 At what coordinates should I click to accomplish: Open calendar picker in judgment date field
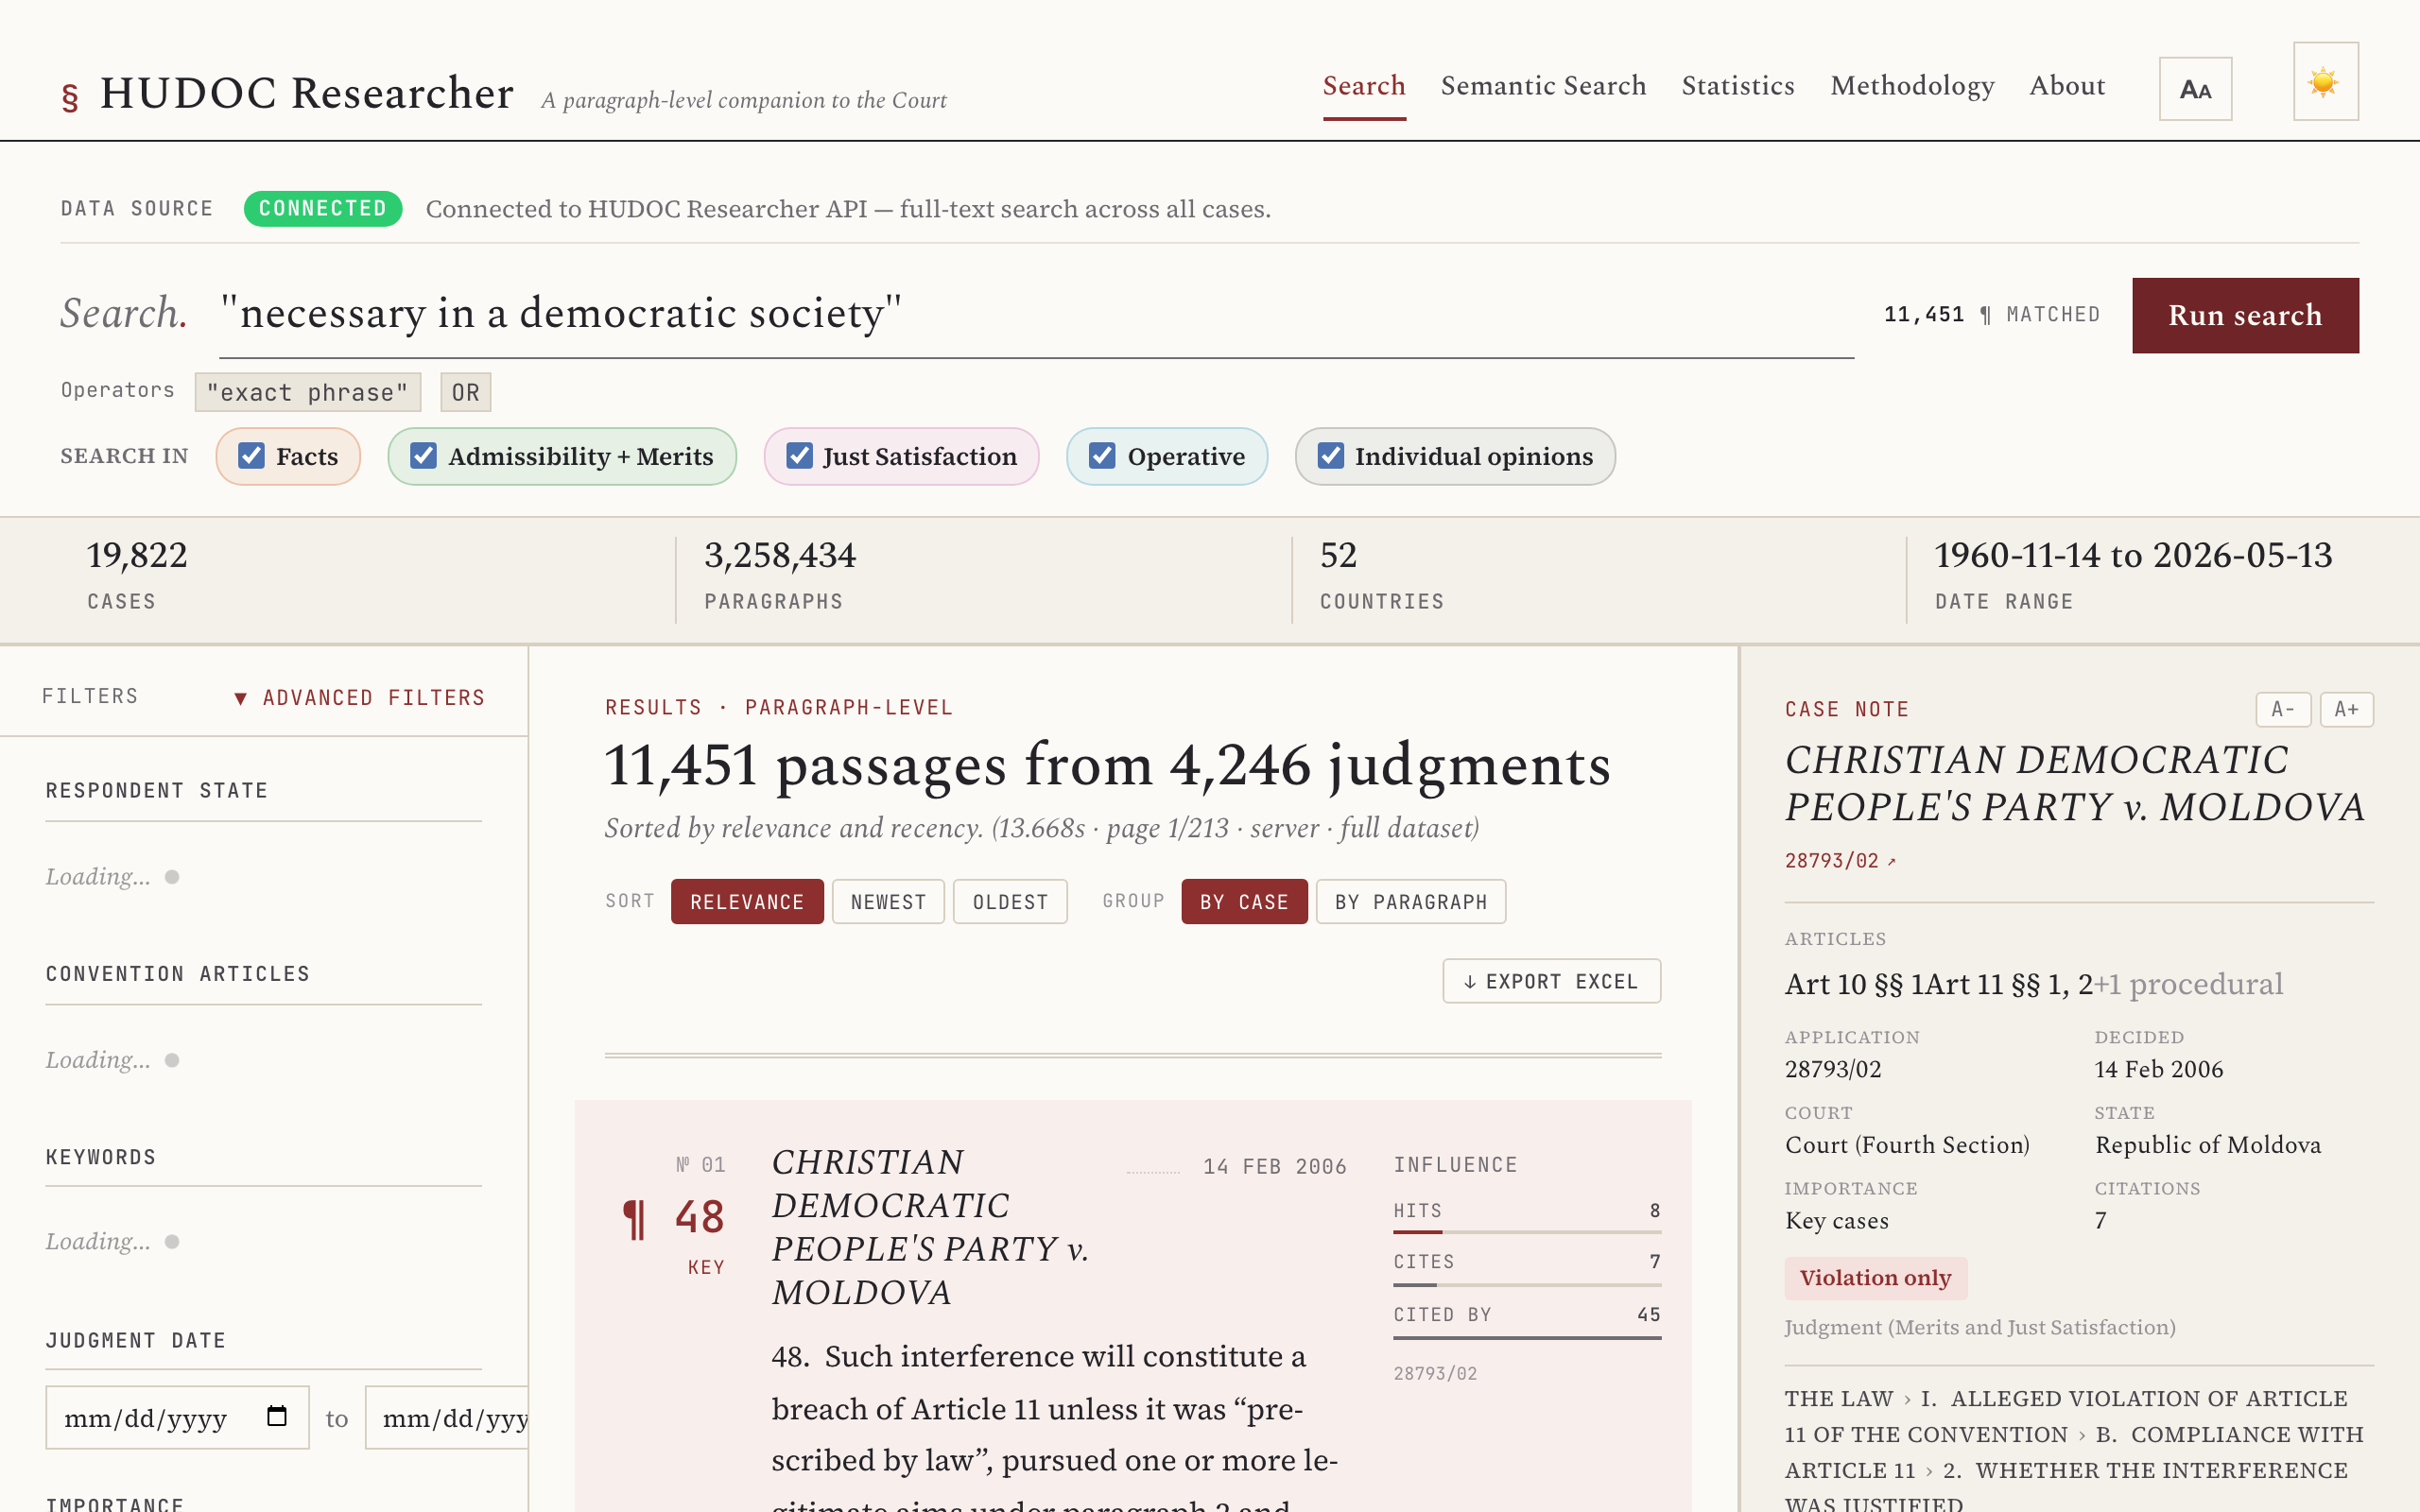point(277,1416)
